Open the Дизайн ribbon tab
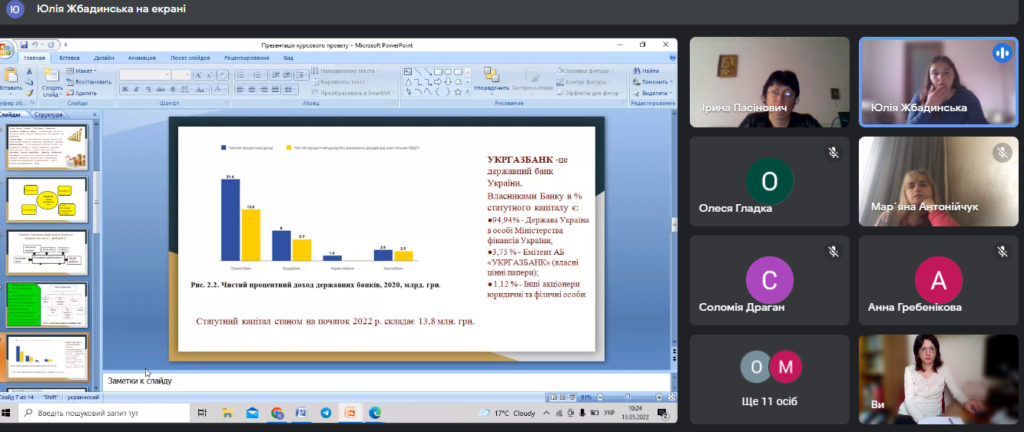 tap(104, 58)
